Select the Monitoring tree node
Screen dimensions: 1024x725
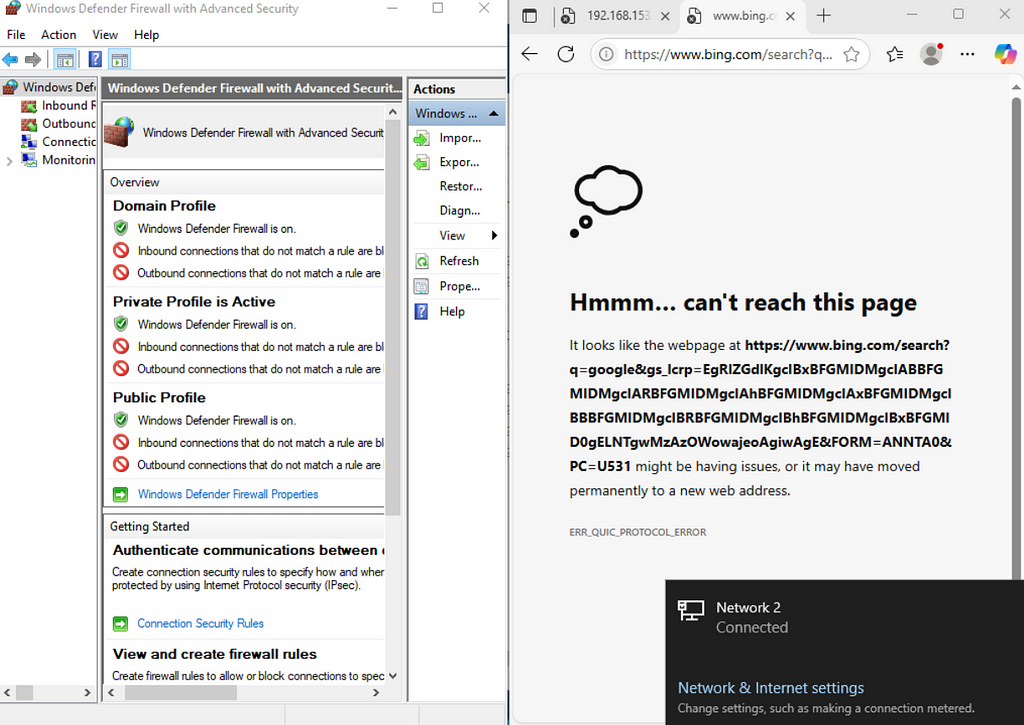(58, 160)
